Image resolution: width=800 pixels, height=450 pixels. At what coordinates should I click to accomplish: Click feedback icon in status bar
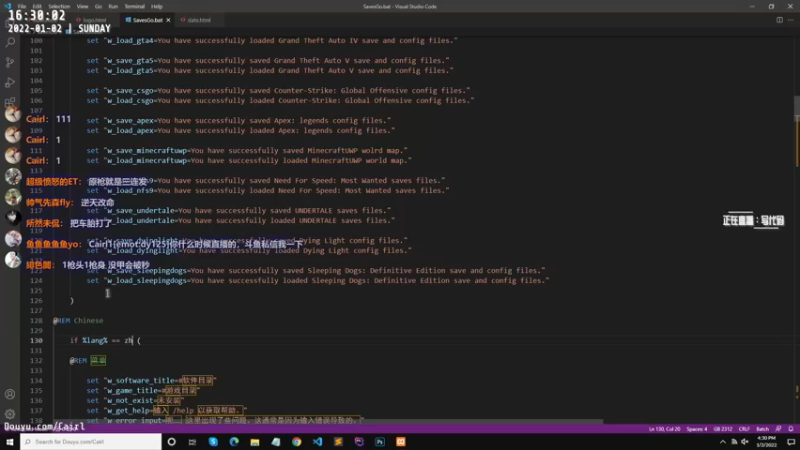[x=779, y=429]
